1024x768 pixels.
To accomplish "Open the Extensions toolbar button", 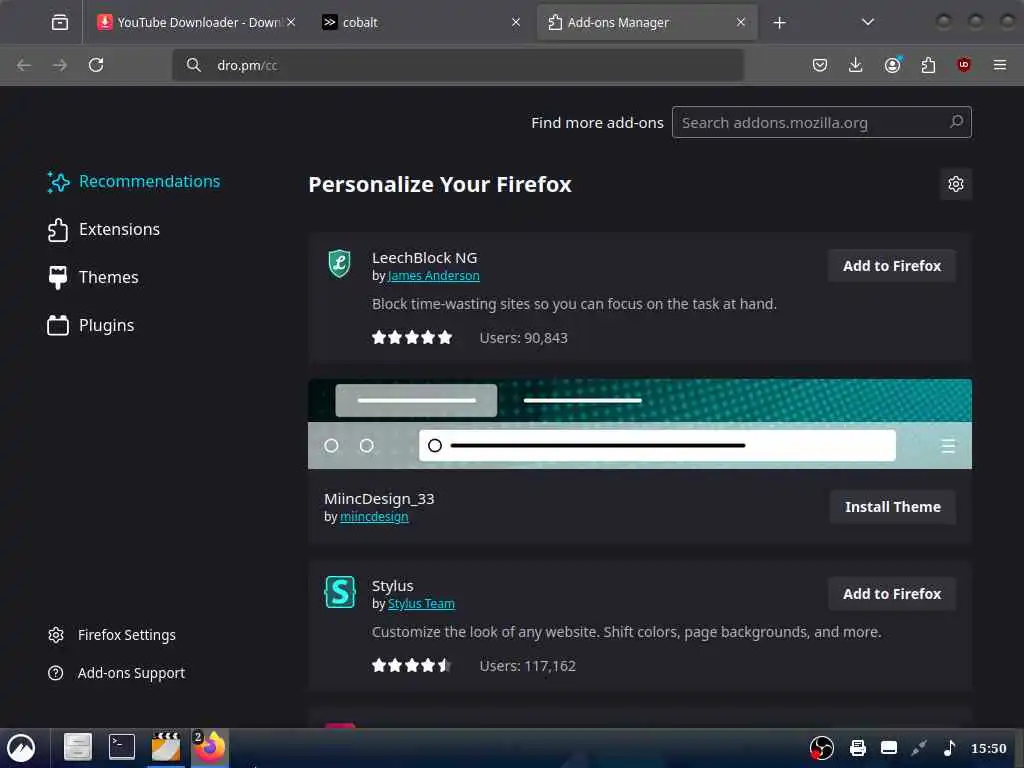I will click(x=928, y=65).
